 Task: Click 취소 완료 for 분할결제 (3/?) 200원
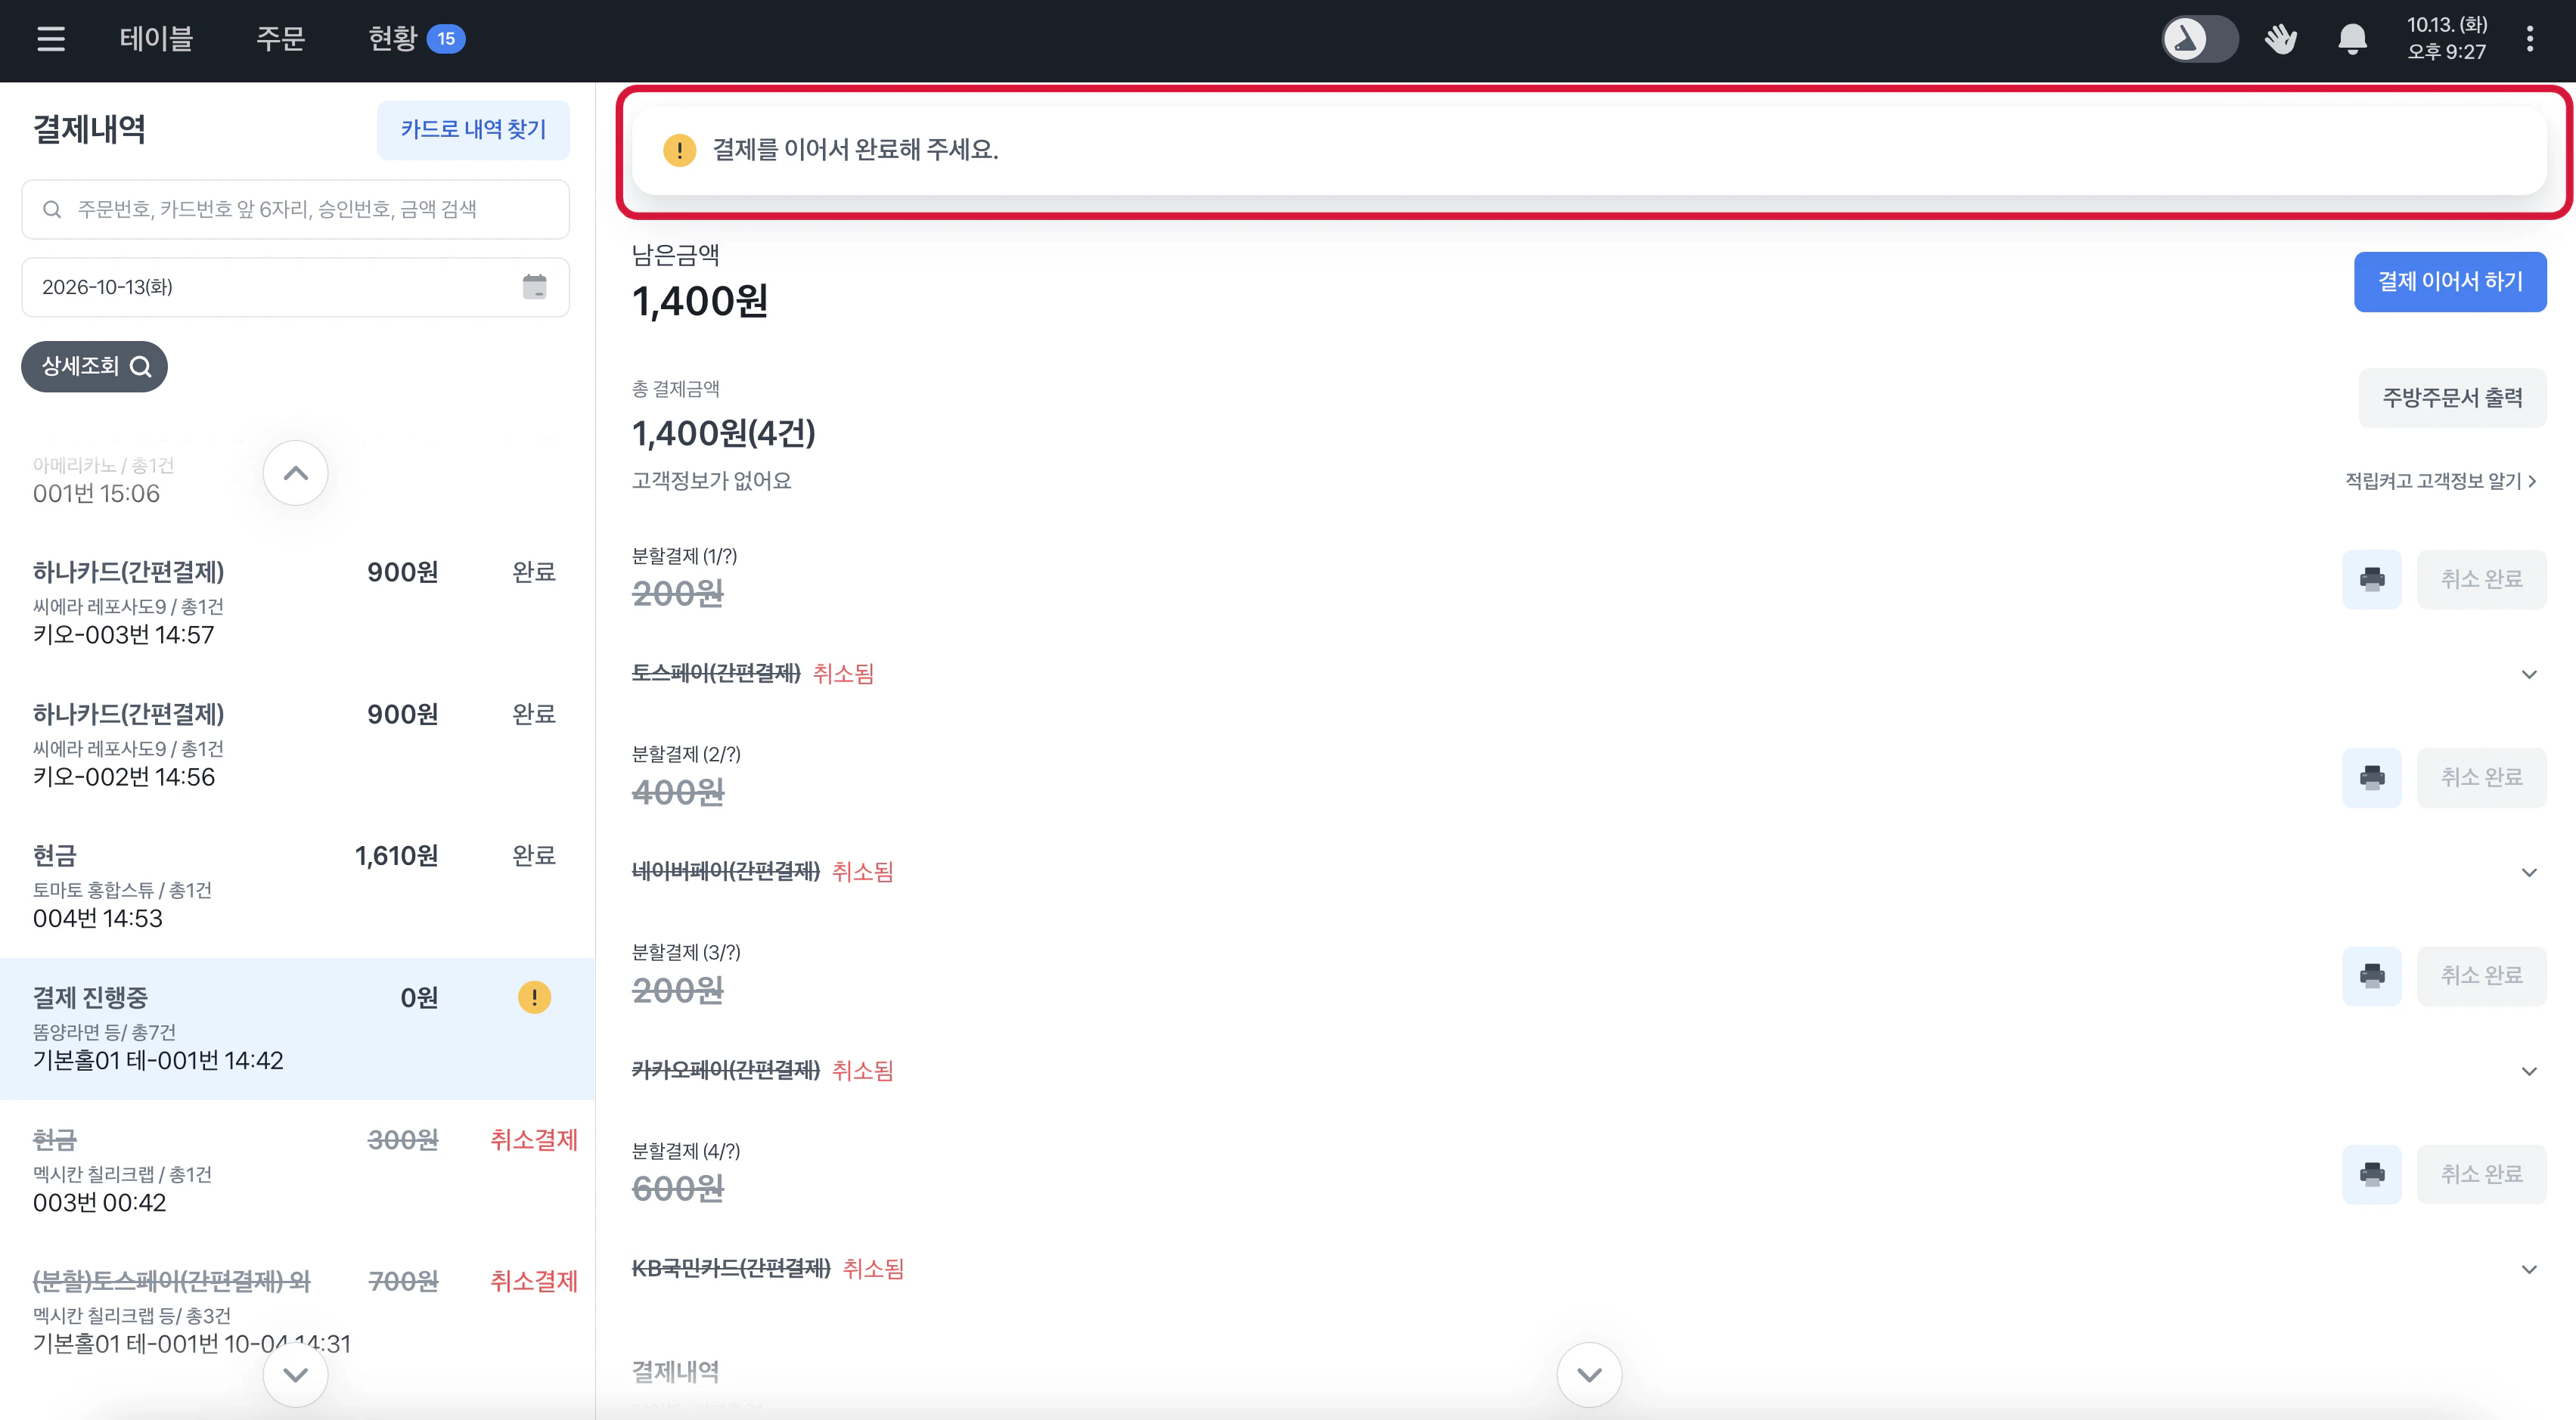2482,975
